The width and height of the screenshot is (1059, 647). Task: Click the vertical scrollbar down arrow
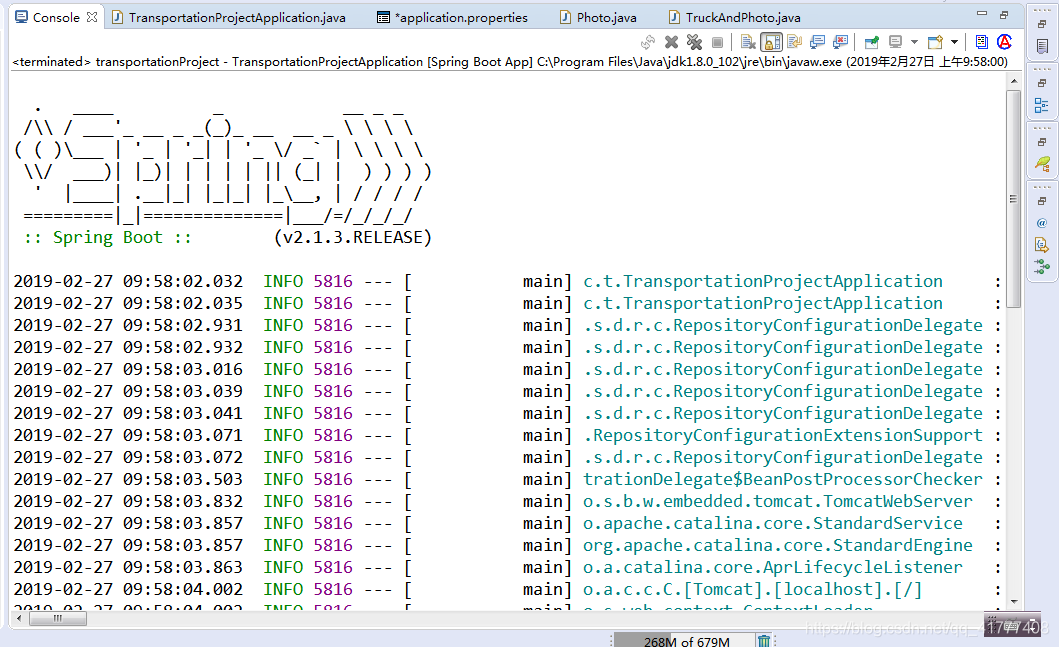point(1014,601)
